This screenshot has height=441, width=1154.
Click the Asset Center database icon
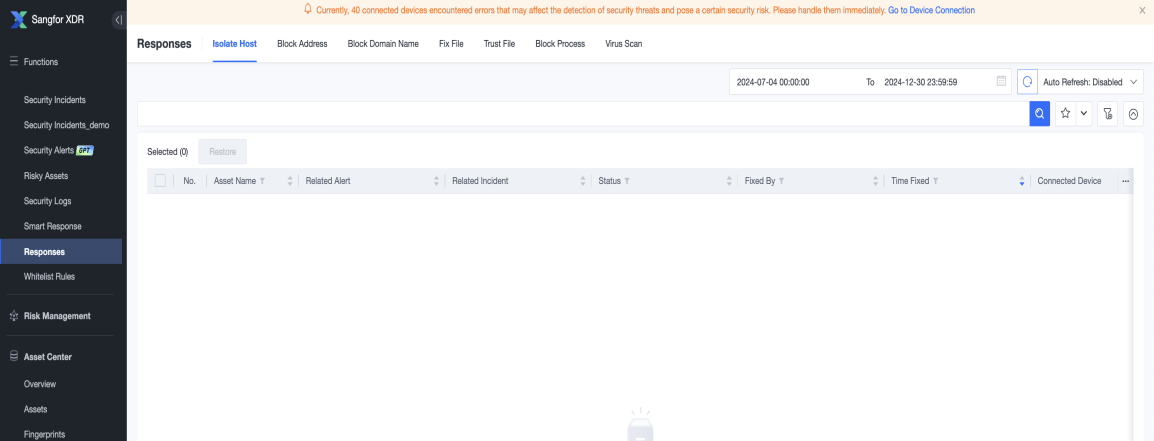tap(13, 356)
